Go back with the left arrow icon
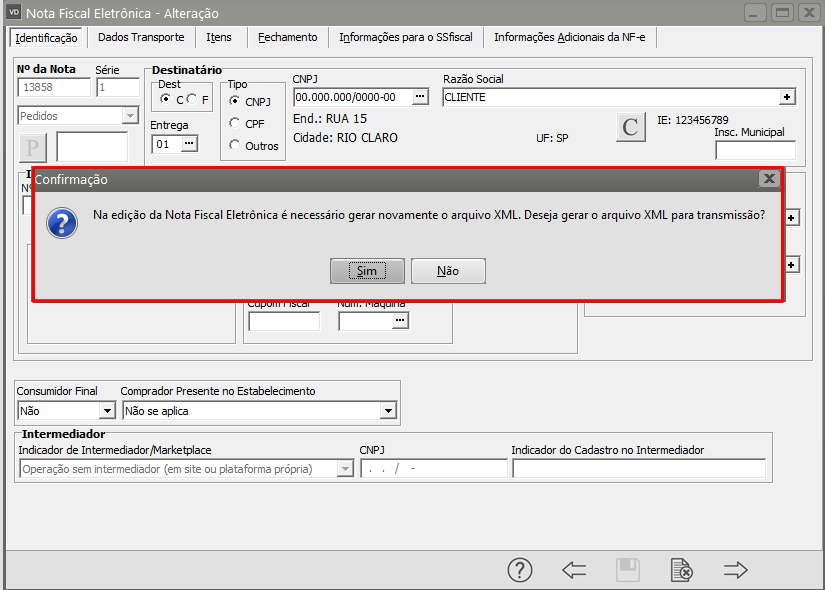825x590 pixels. (574, 570)
